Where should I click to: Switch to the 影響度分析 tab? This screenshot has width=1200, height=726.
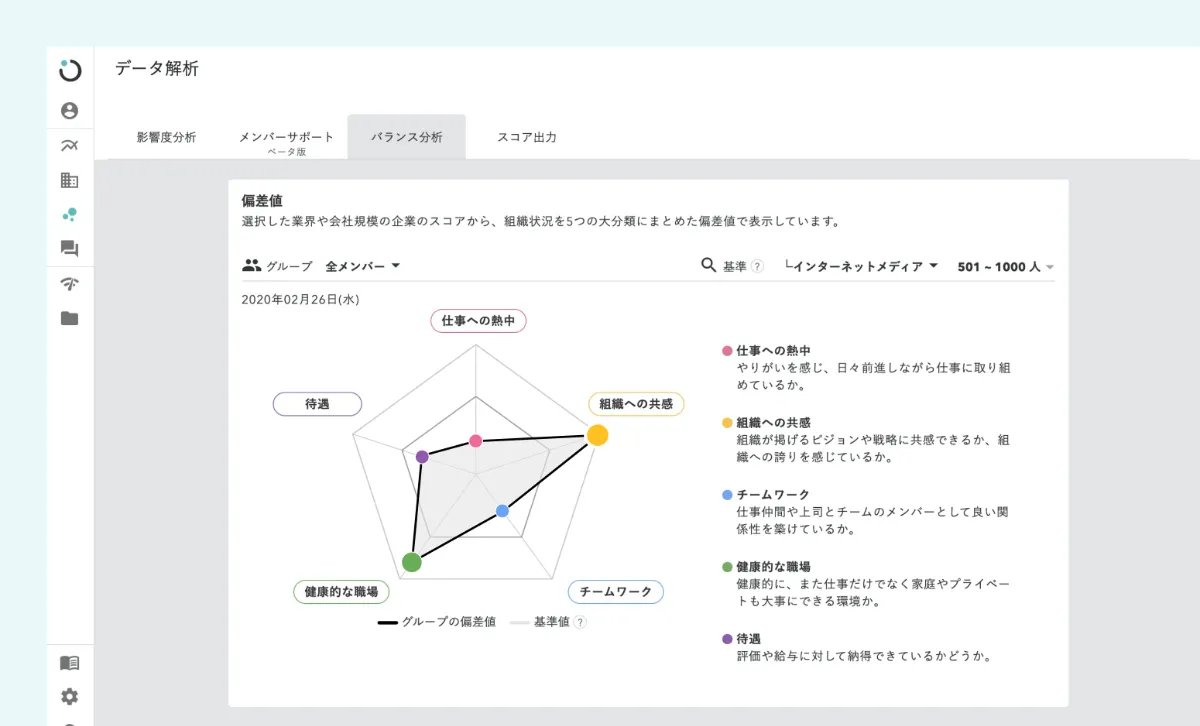tap(166, 138)
